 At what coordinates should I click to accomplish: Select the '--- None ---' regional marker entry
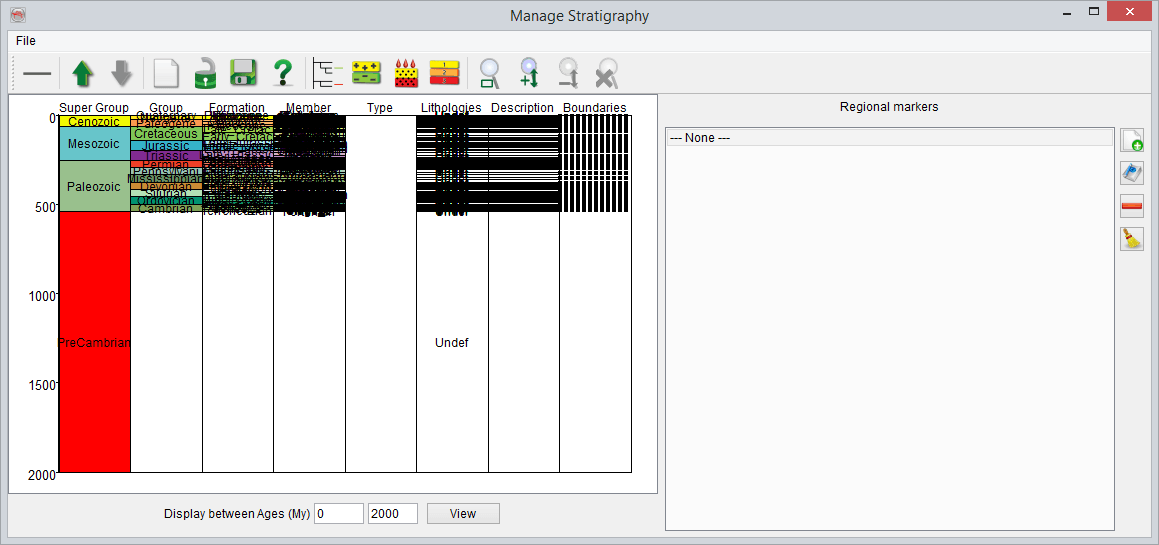point(888,137)
